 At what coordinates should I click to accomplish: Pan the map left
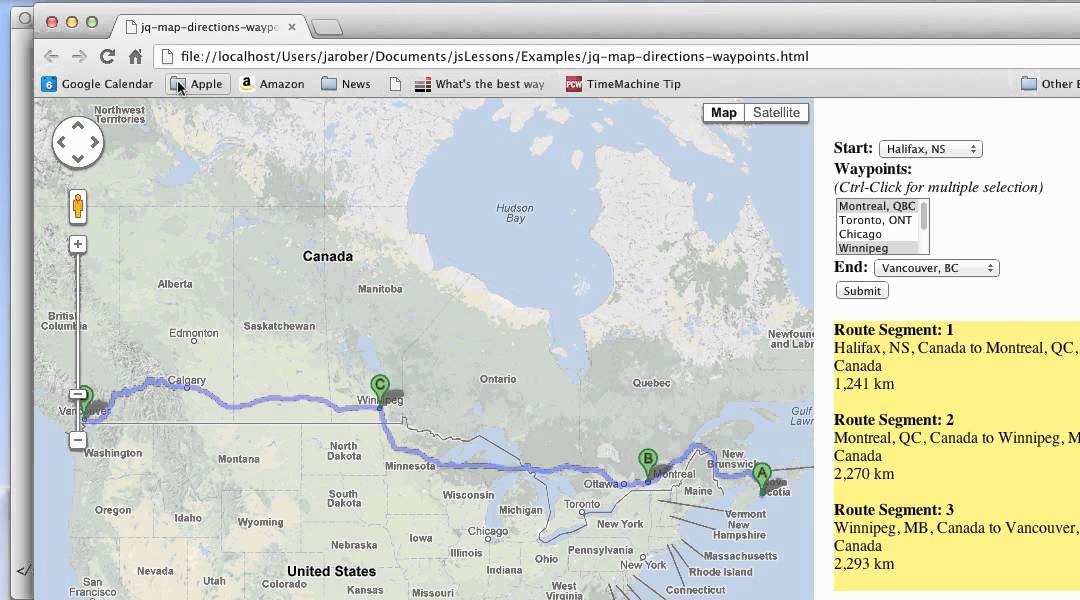(61, 143)
